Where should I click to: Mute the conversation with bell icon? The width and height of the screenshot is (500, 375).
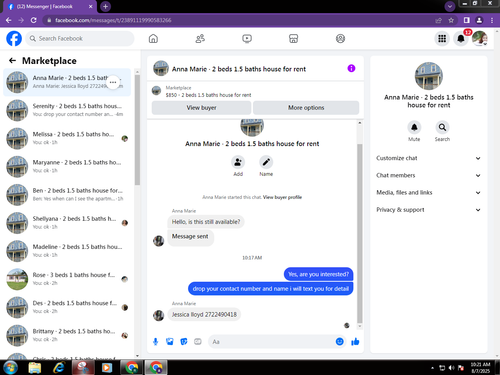pyautogui.click(x=414, y=127)
